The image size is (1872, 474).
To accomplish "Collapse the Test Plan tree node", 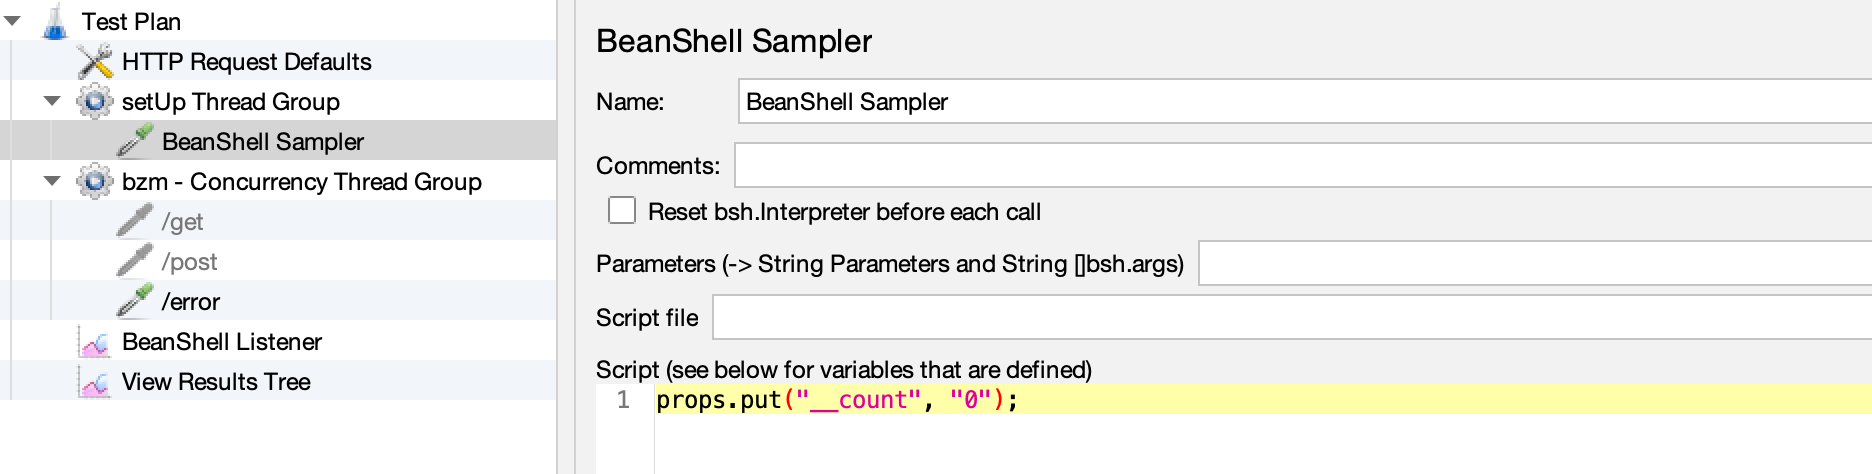I will (x=13, y=21).
